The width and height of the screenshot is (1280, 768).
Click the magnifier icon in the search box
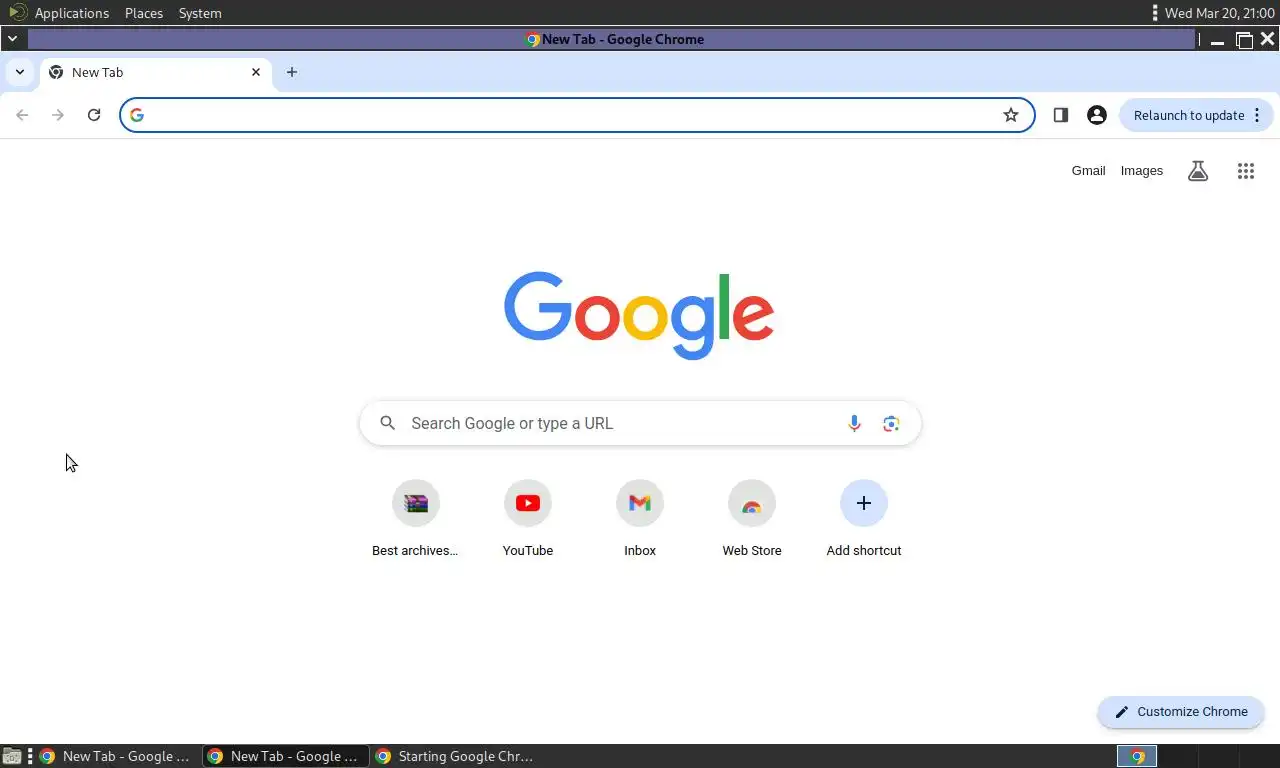pyautogui.click(x=388, y=424)
